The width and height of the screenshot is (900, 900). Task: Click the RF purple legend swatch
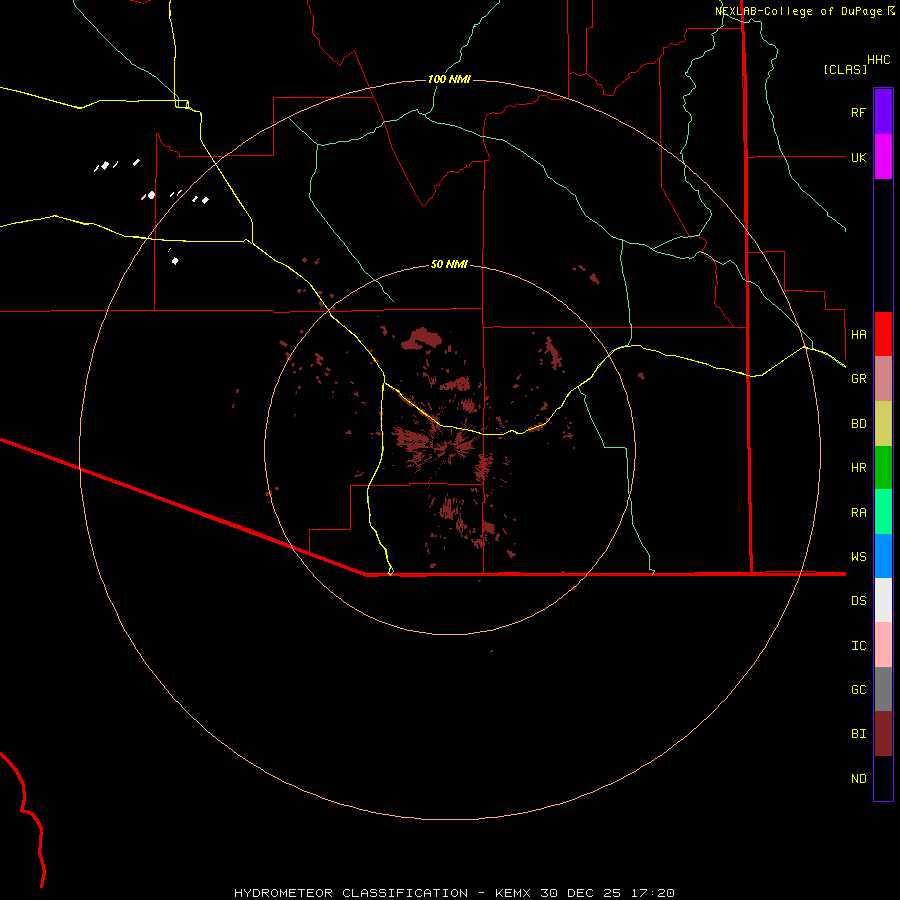pyautogui.click(x=883, y=111)
